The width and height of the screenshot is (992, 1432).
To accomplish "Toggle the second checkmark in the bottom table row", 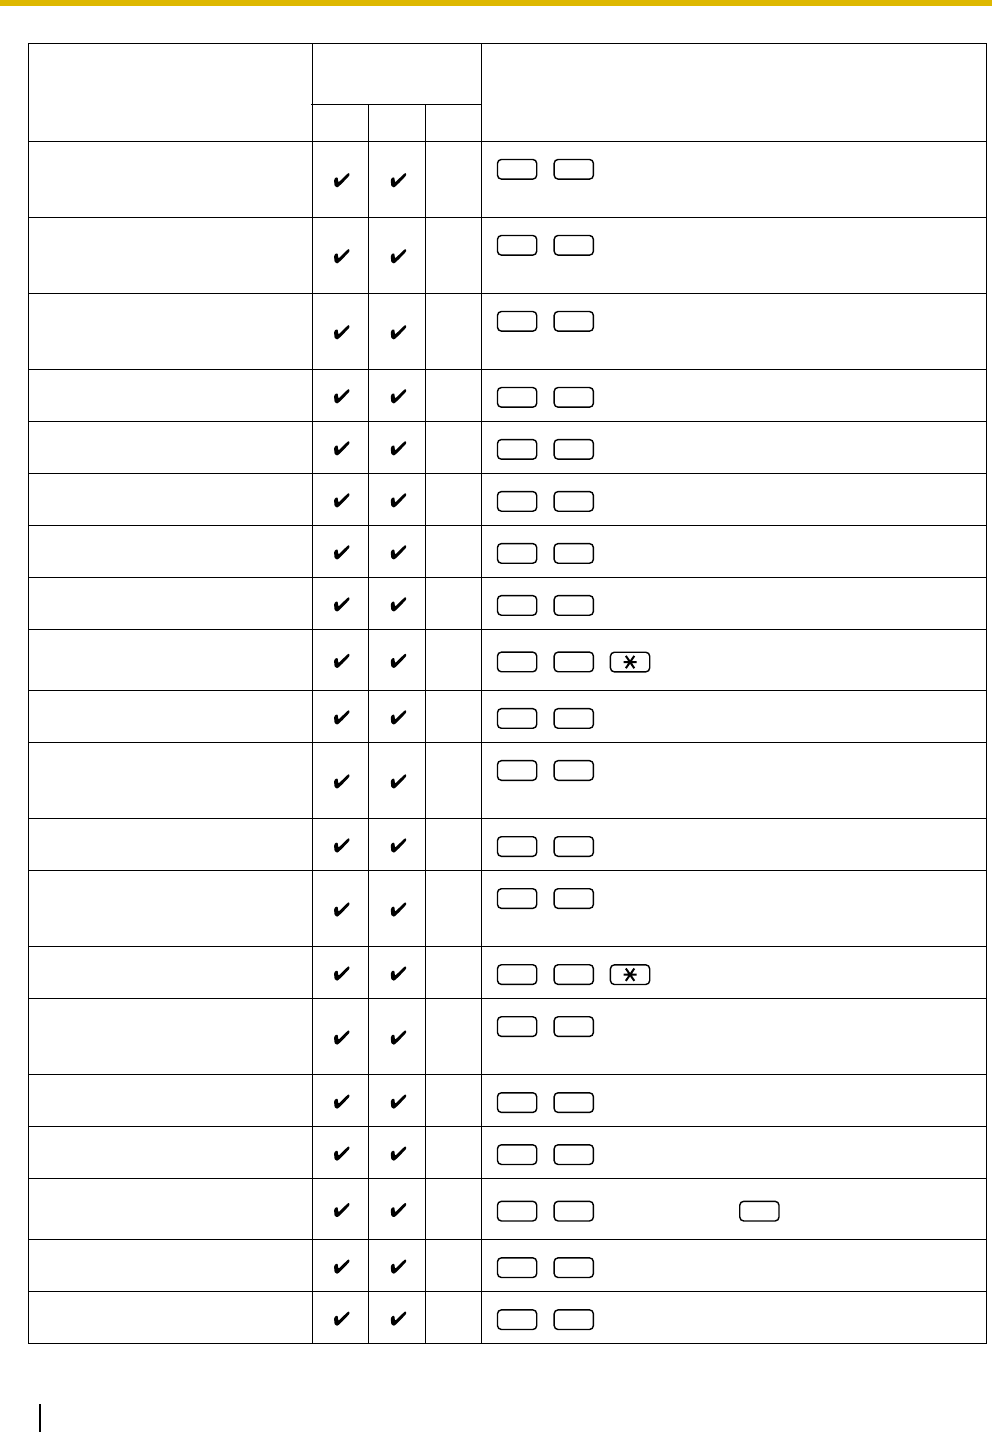I will coord(397,1319).
